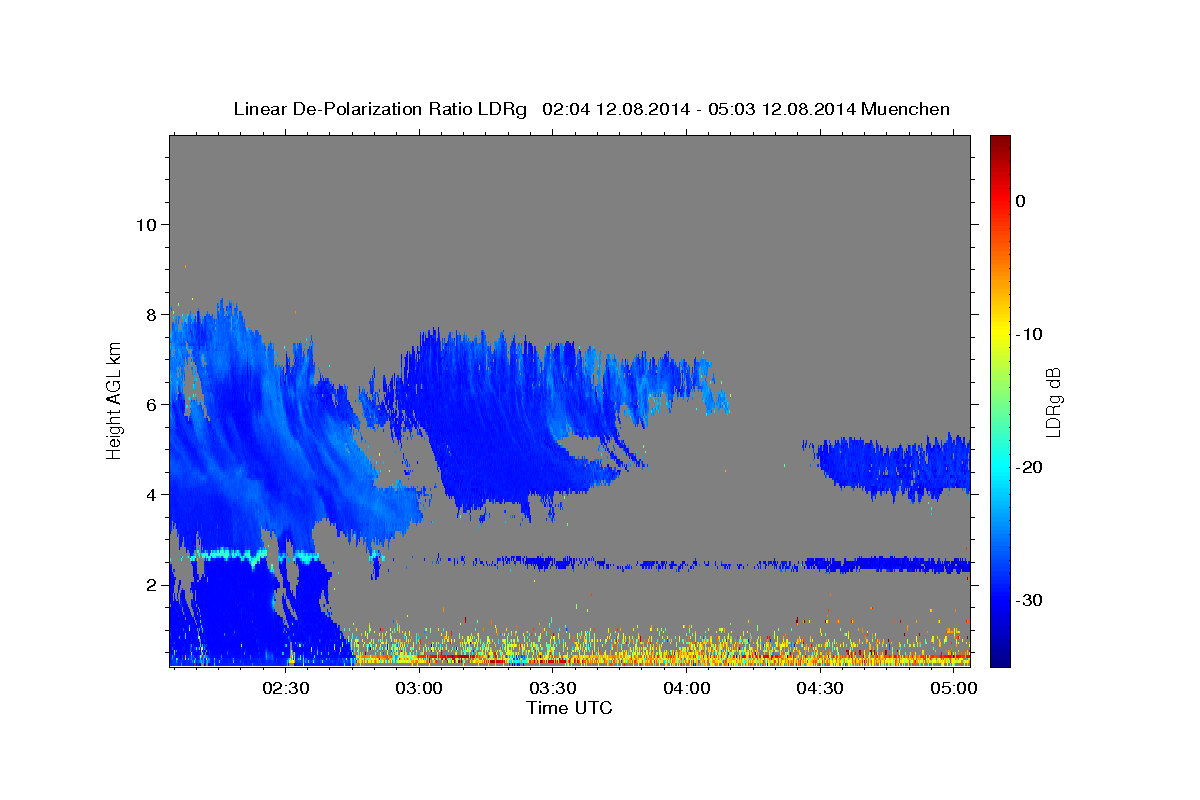Click the colorbar value -20
1200x800 pixels.
tap(1030, 467)
